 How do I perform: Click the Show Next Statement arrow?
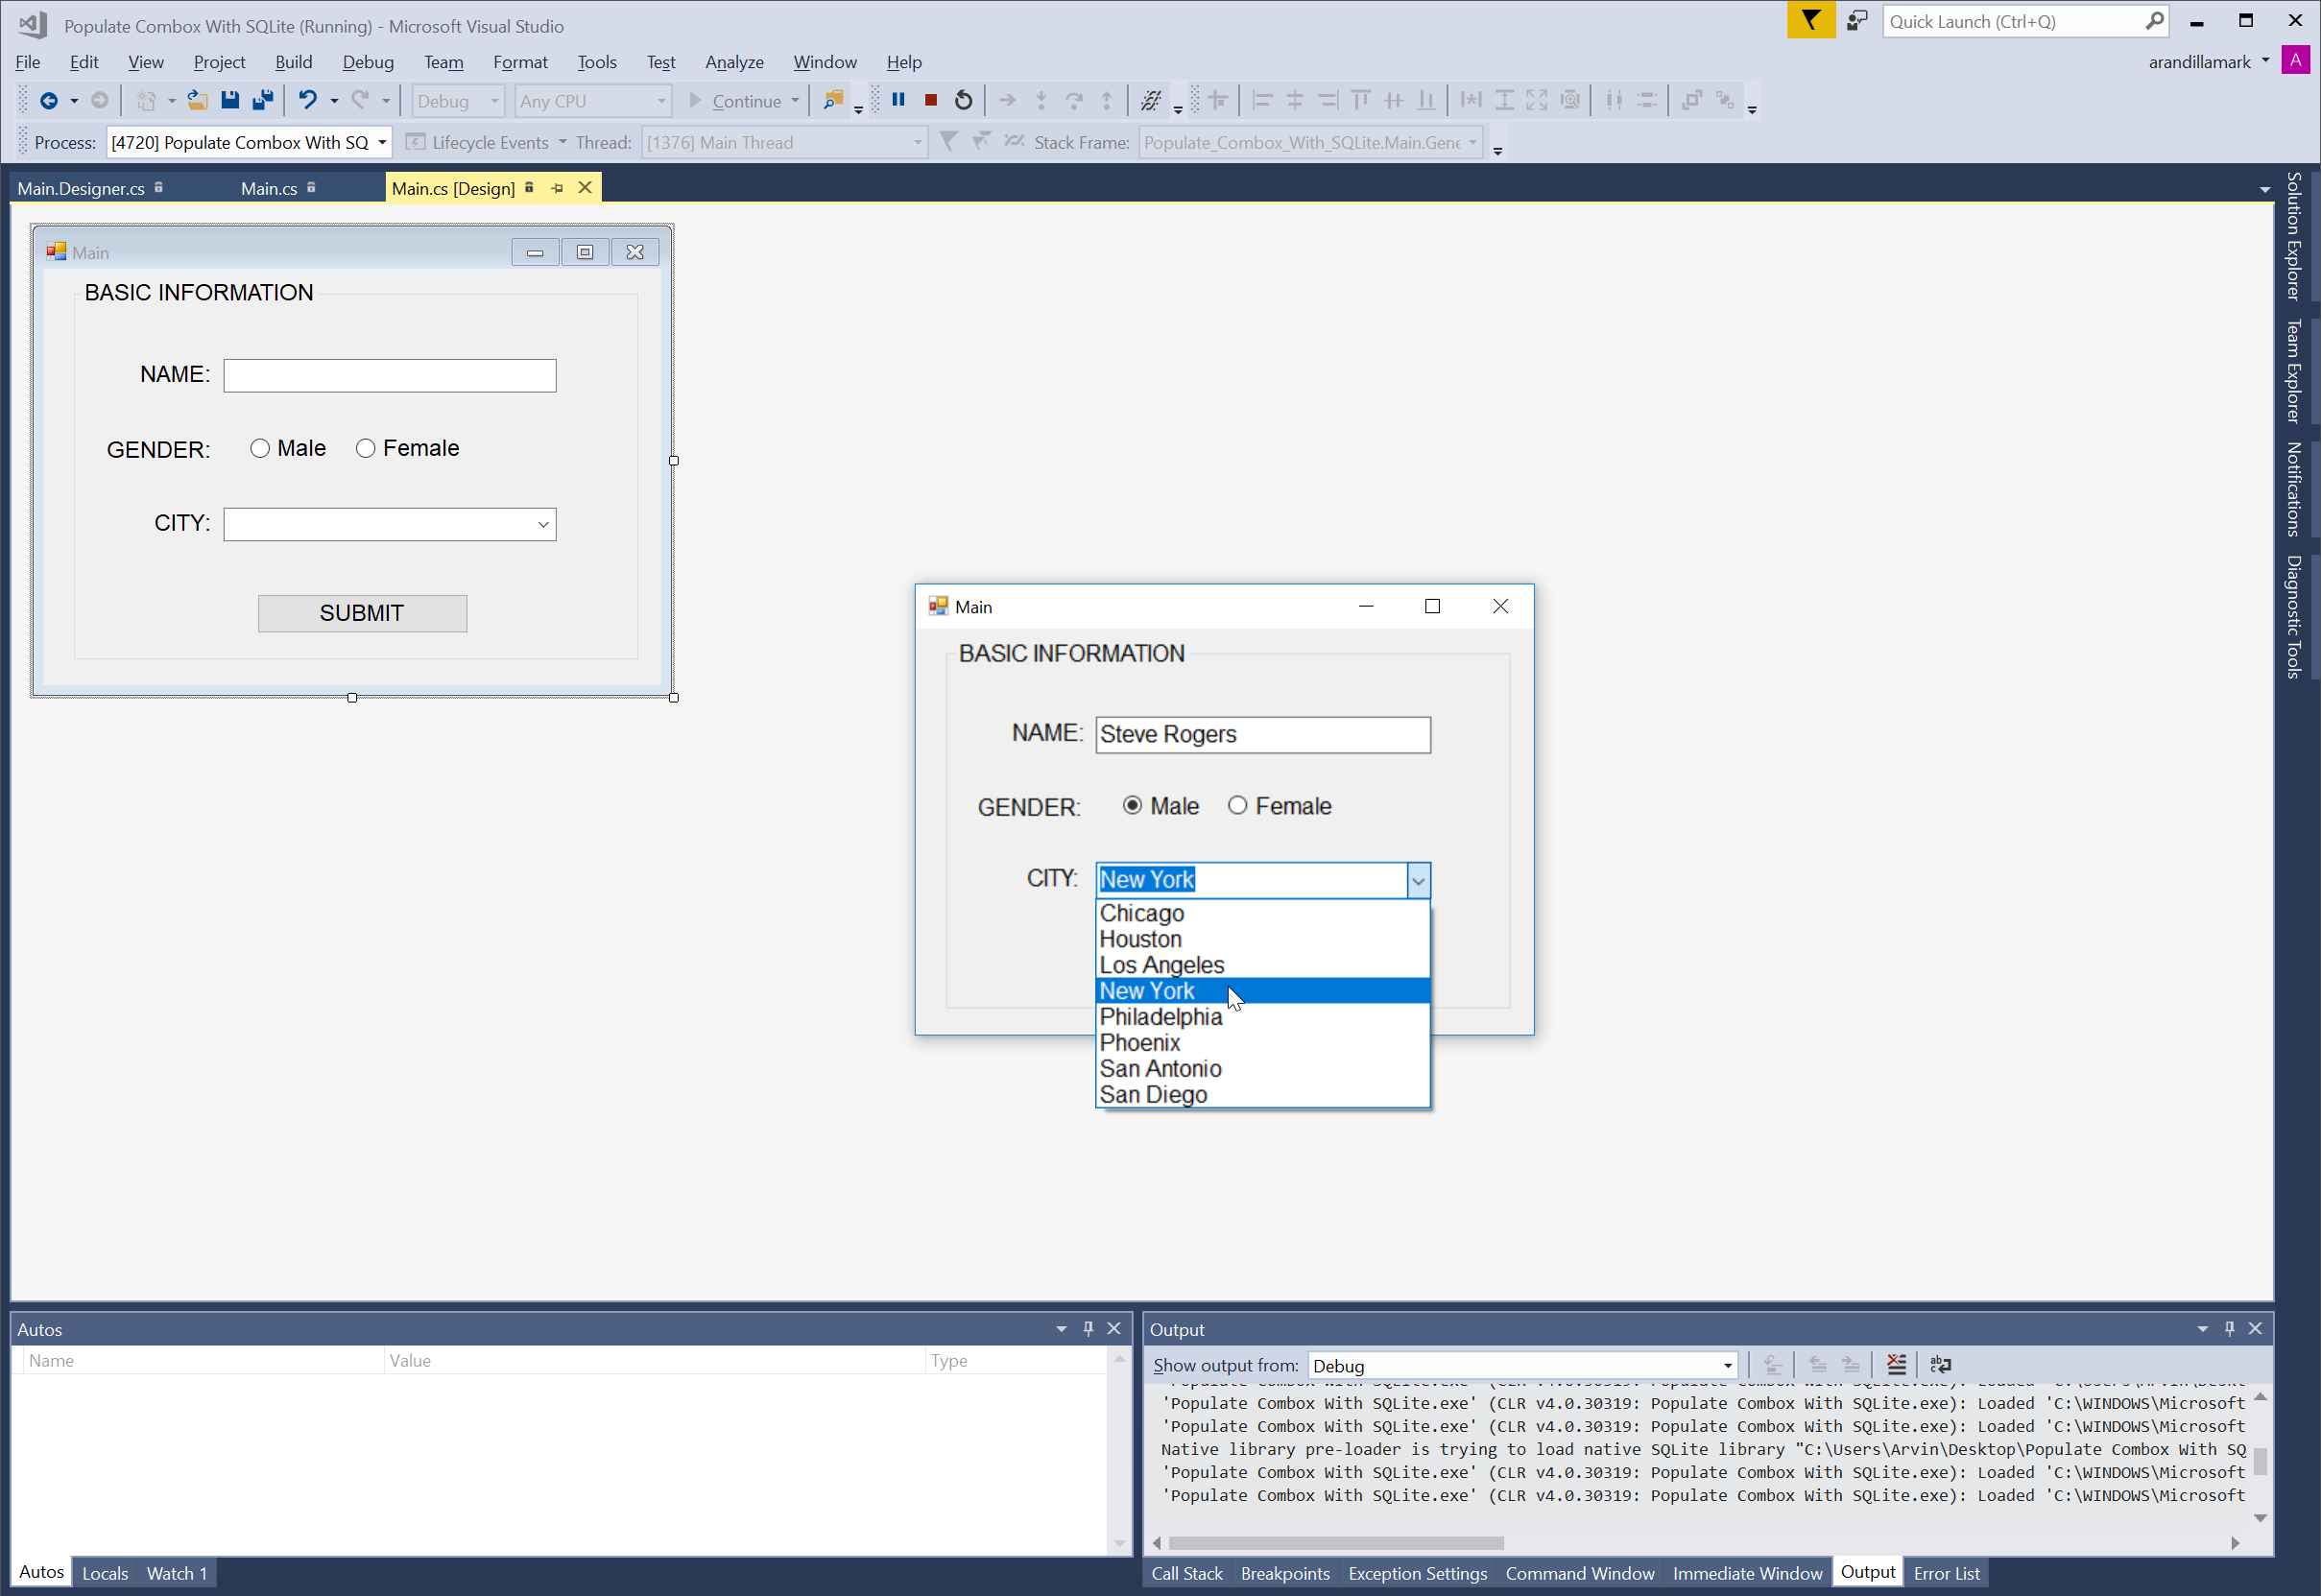pyautogui.click(x=1008, y=100)
